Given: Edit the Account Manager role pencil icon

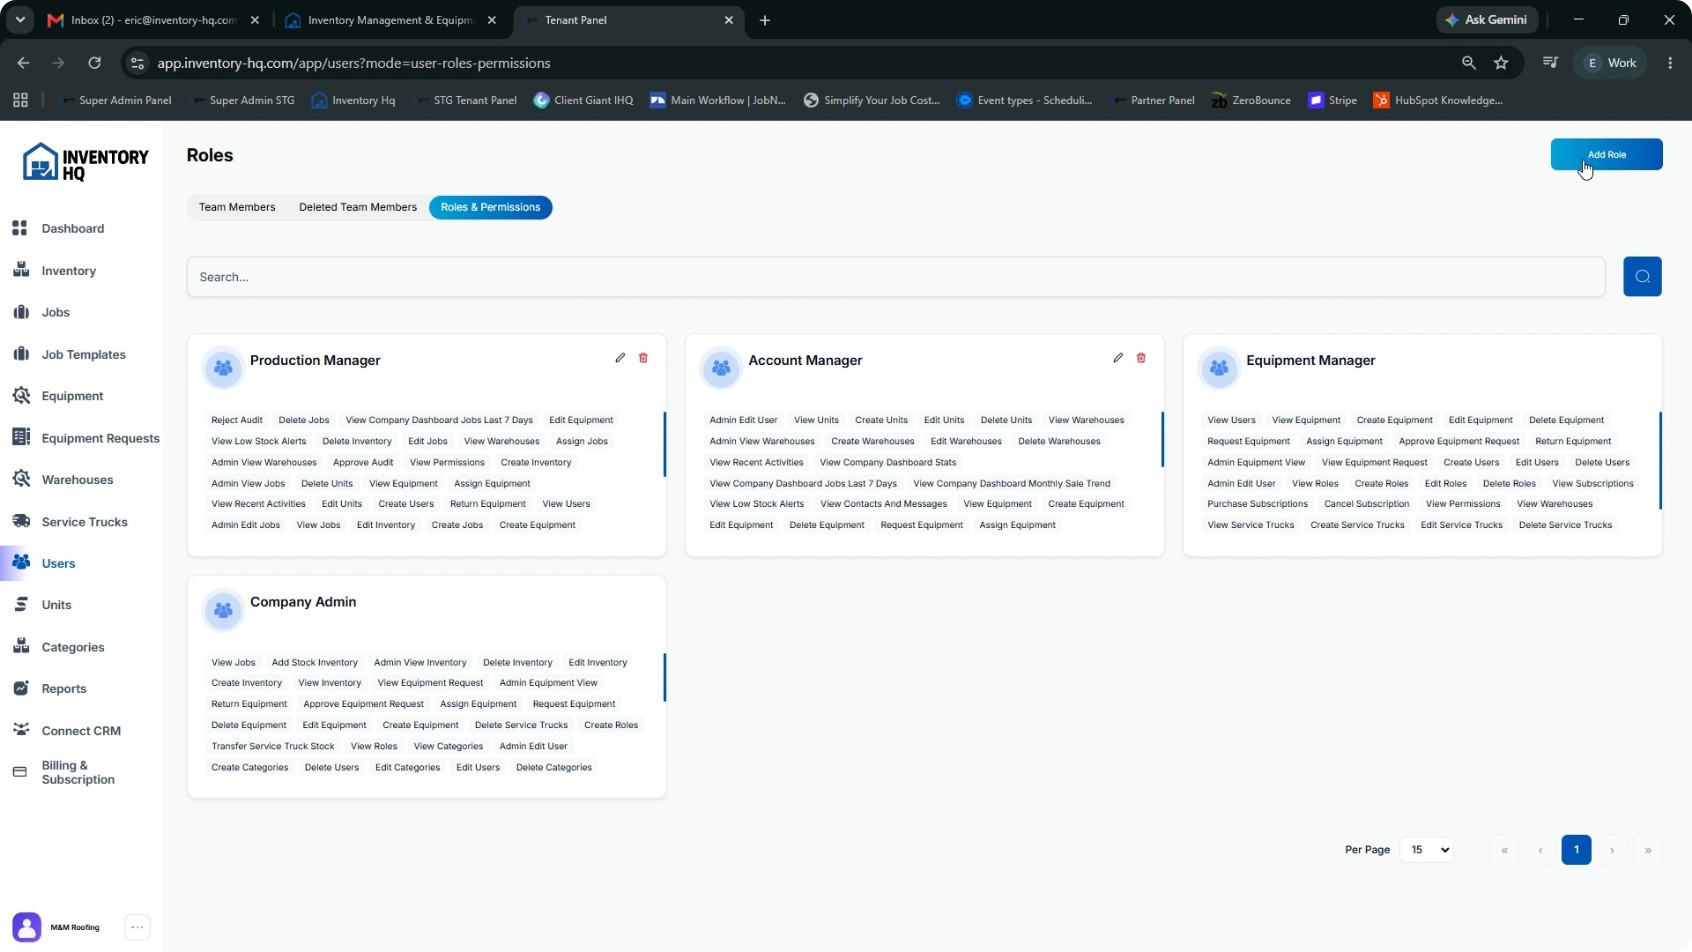Looking at the screenshot, I should click(x=1118, y=358).
